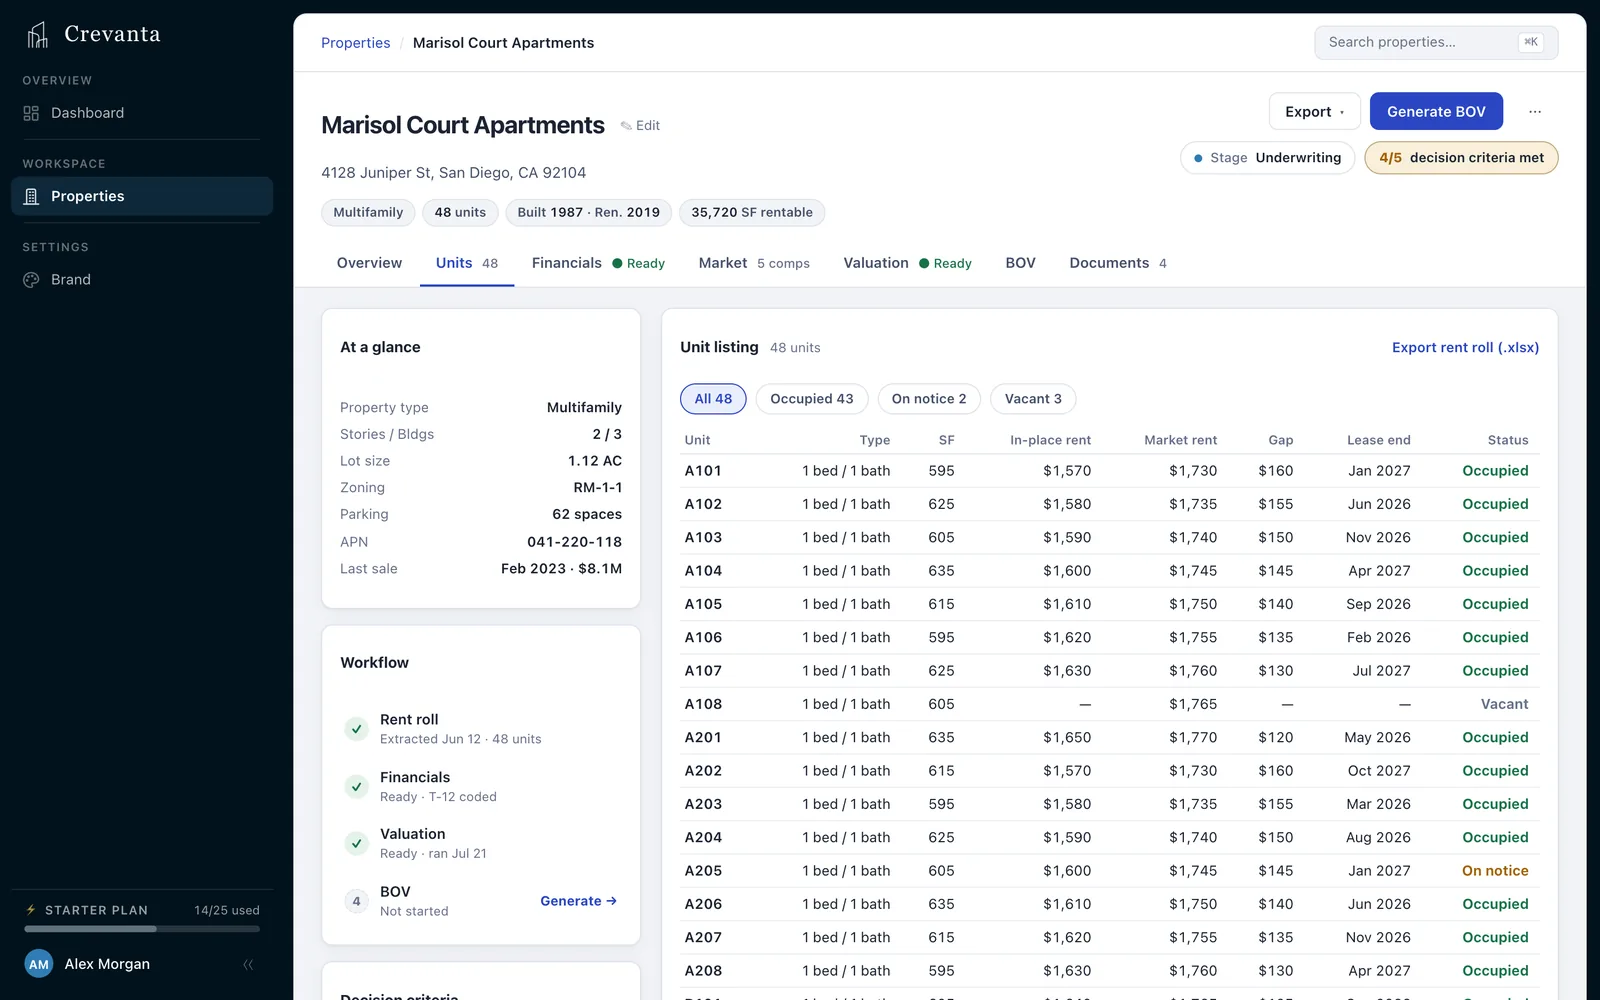The image size is (1600, 1000).
Task: Select unit A101 row
Action: (1110, 471)
